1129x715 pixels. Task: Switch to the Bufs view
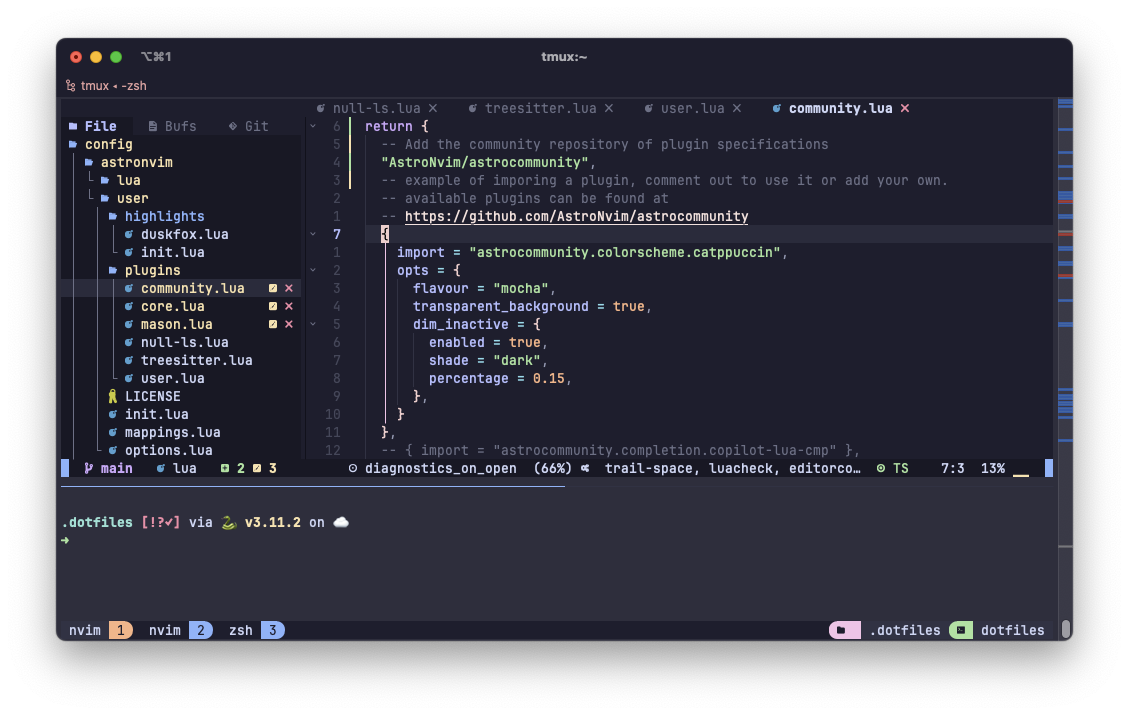pyautogui.click(x=173, y=126)
